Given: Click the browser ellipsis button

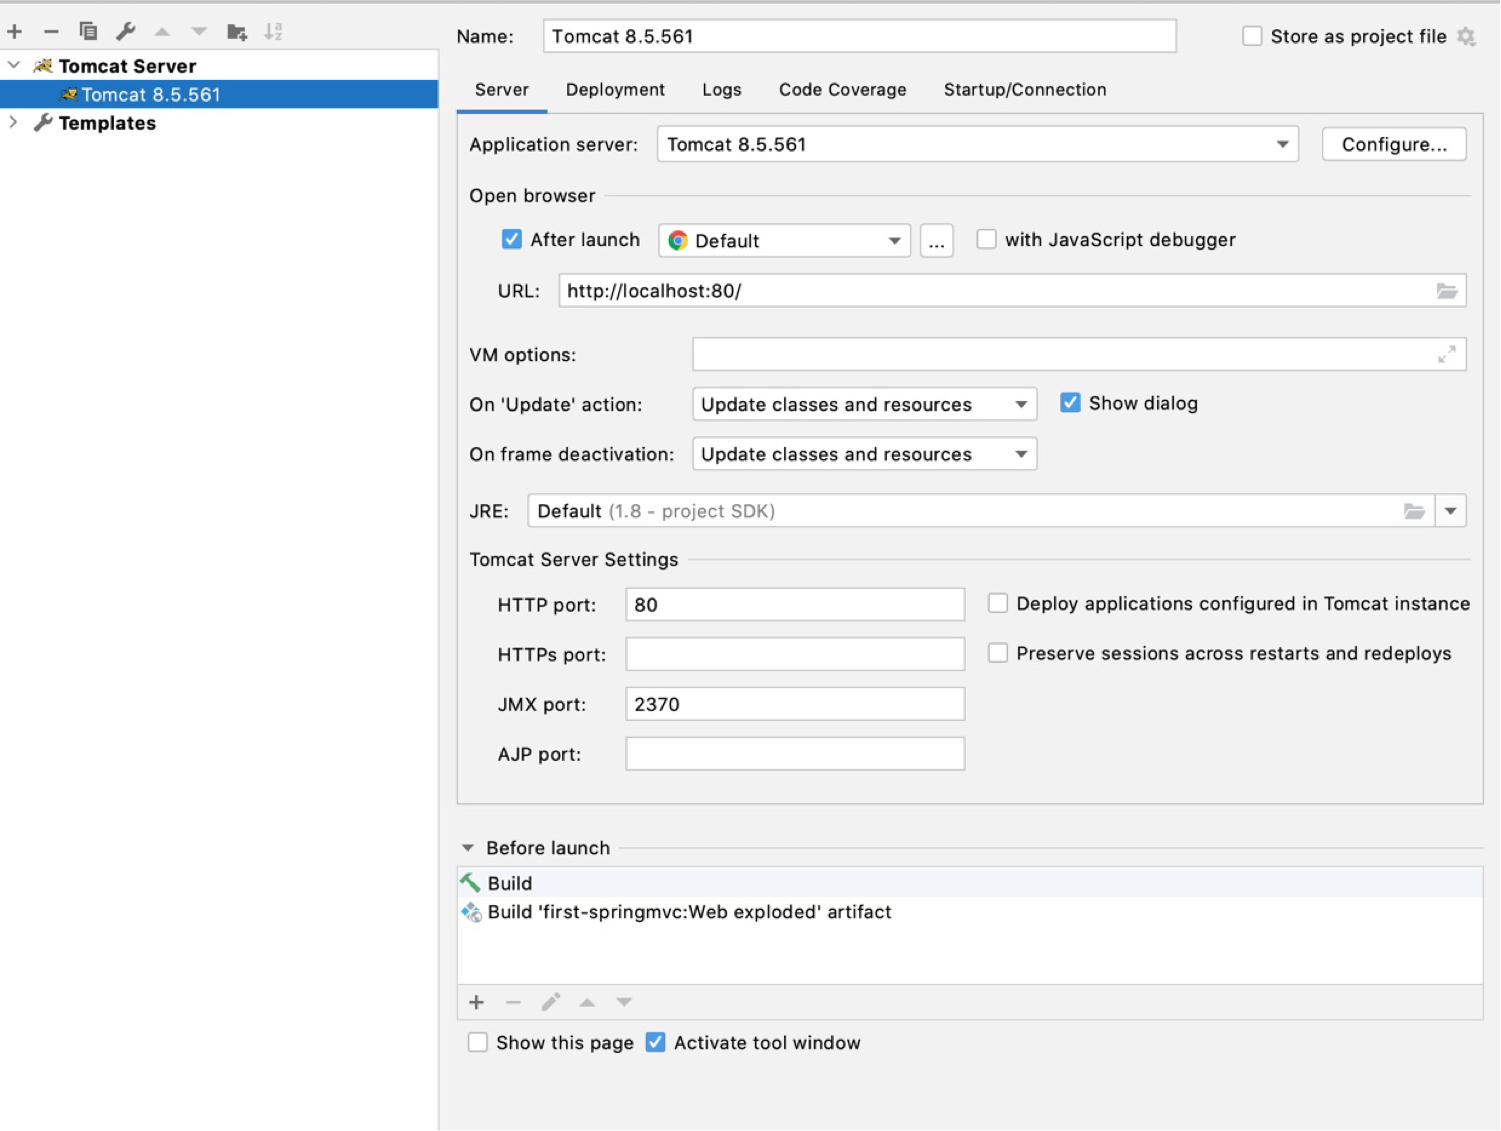Looking at the screenshot, I should tap(936, 241).
